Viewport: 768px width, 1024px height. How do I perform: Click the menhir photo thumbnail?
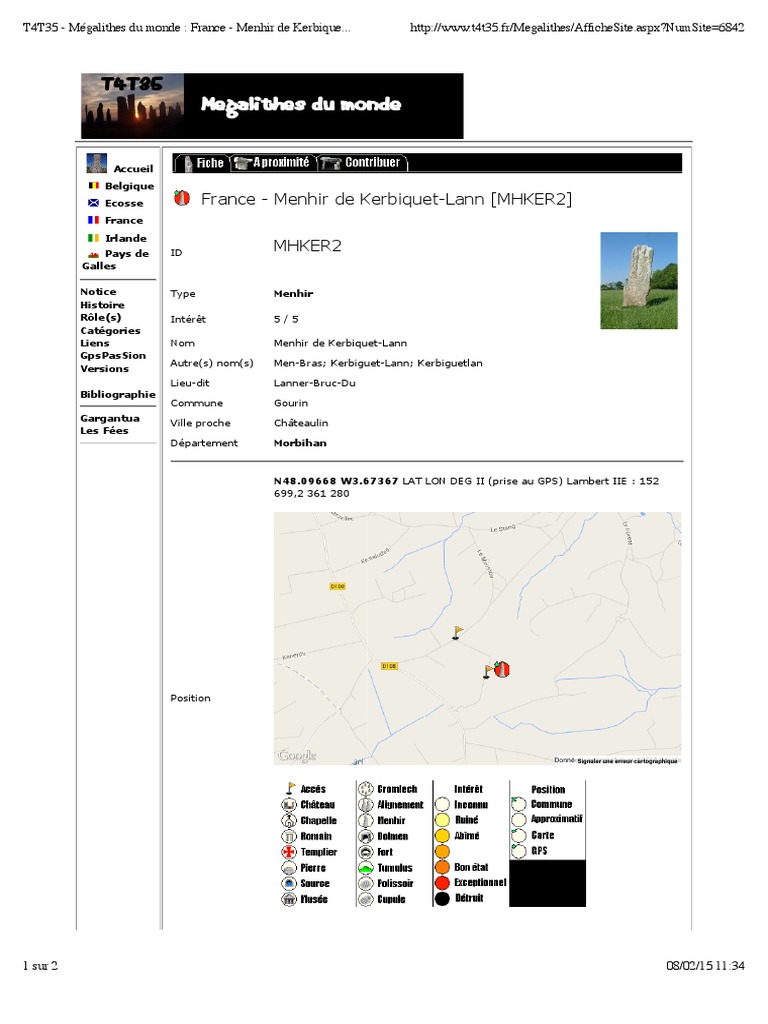(639, 280)
